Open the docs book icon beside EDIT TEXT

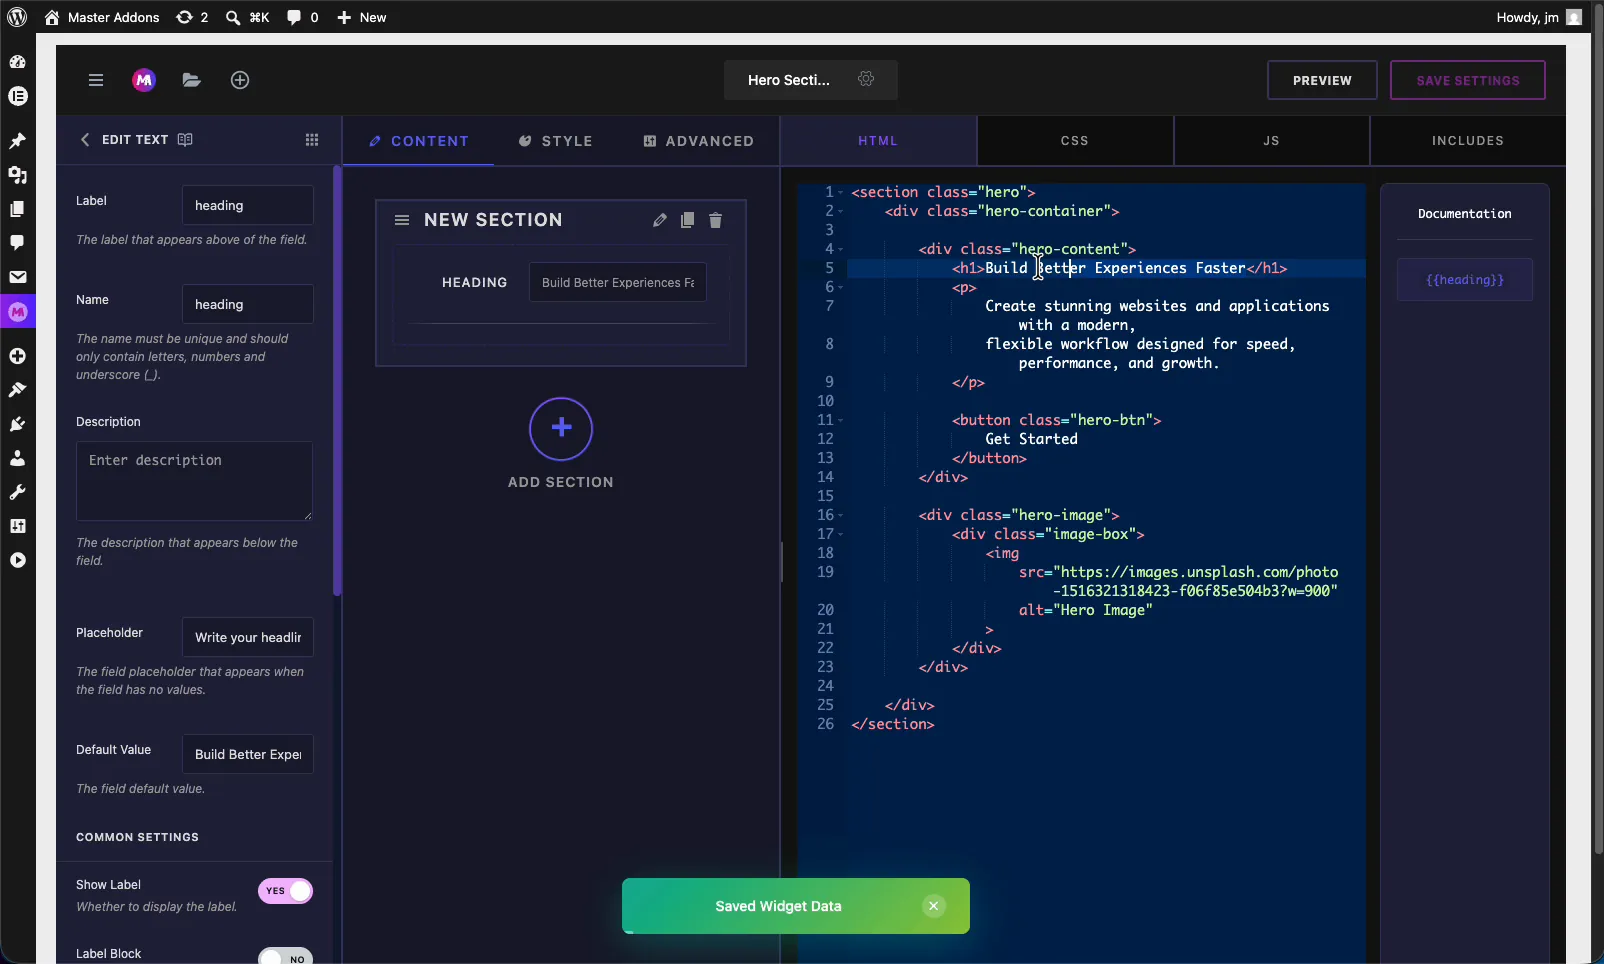point(185,140)
